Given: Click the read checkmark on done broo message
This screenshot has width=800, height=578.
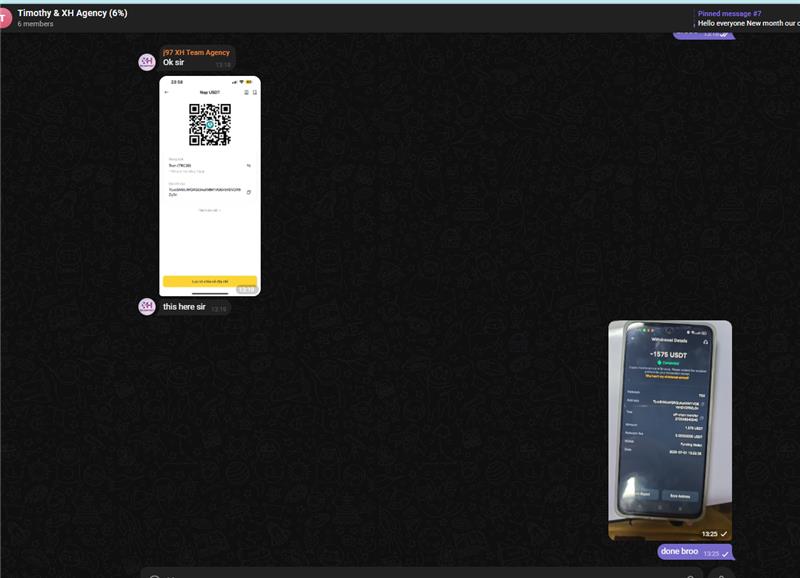Looking at the screenshot, I should [725, 553].
